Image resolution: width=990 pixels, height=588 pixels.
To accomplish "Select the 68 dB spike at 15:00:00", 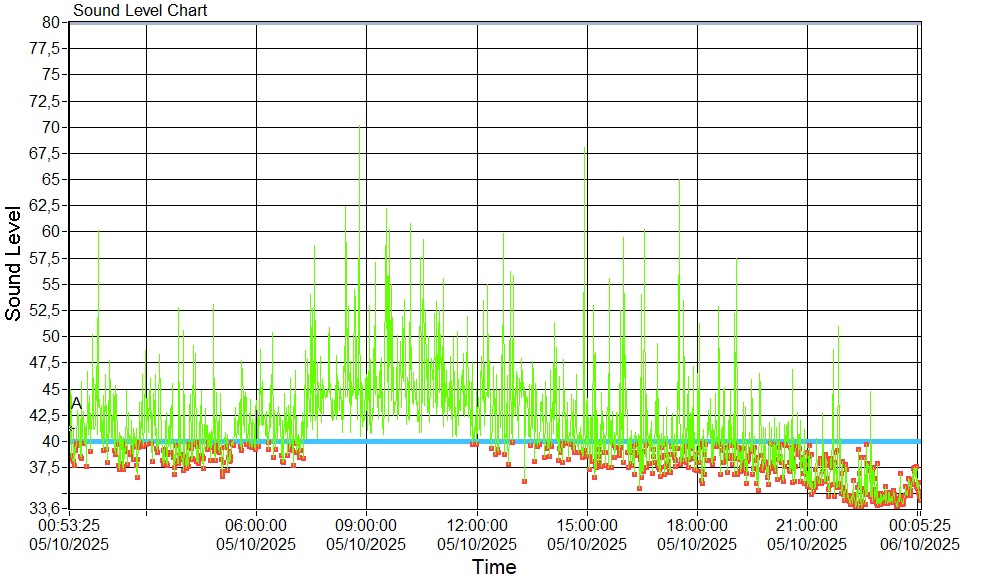I will tap(585, 148).
